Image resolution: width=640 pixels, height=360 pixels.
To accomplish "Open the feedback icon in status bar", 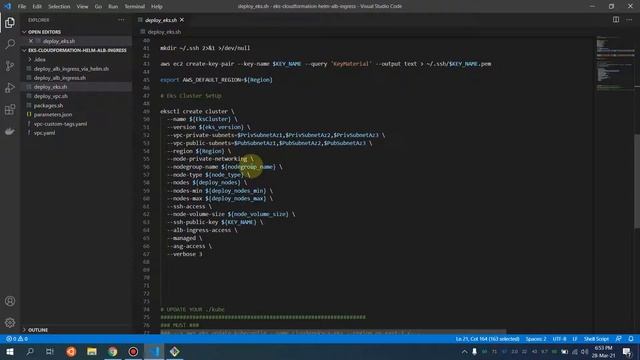I will point(619,339).
